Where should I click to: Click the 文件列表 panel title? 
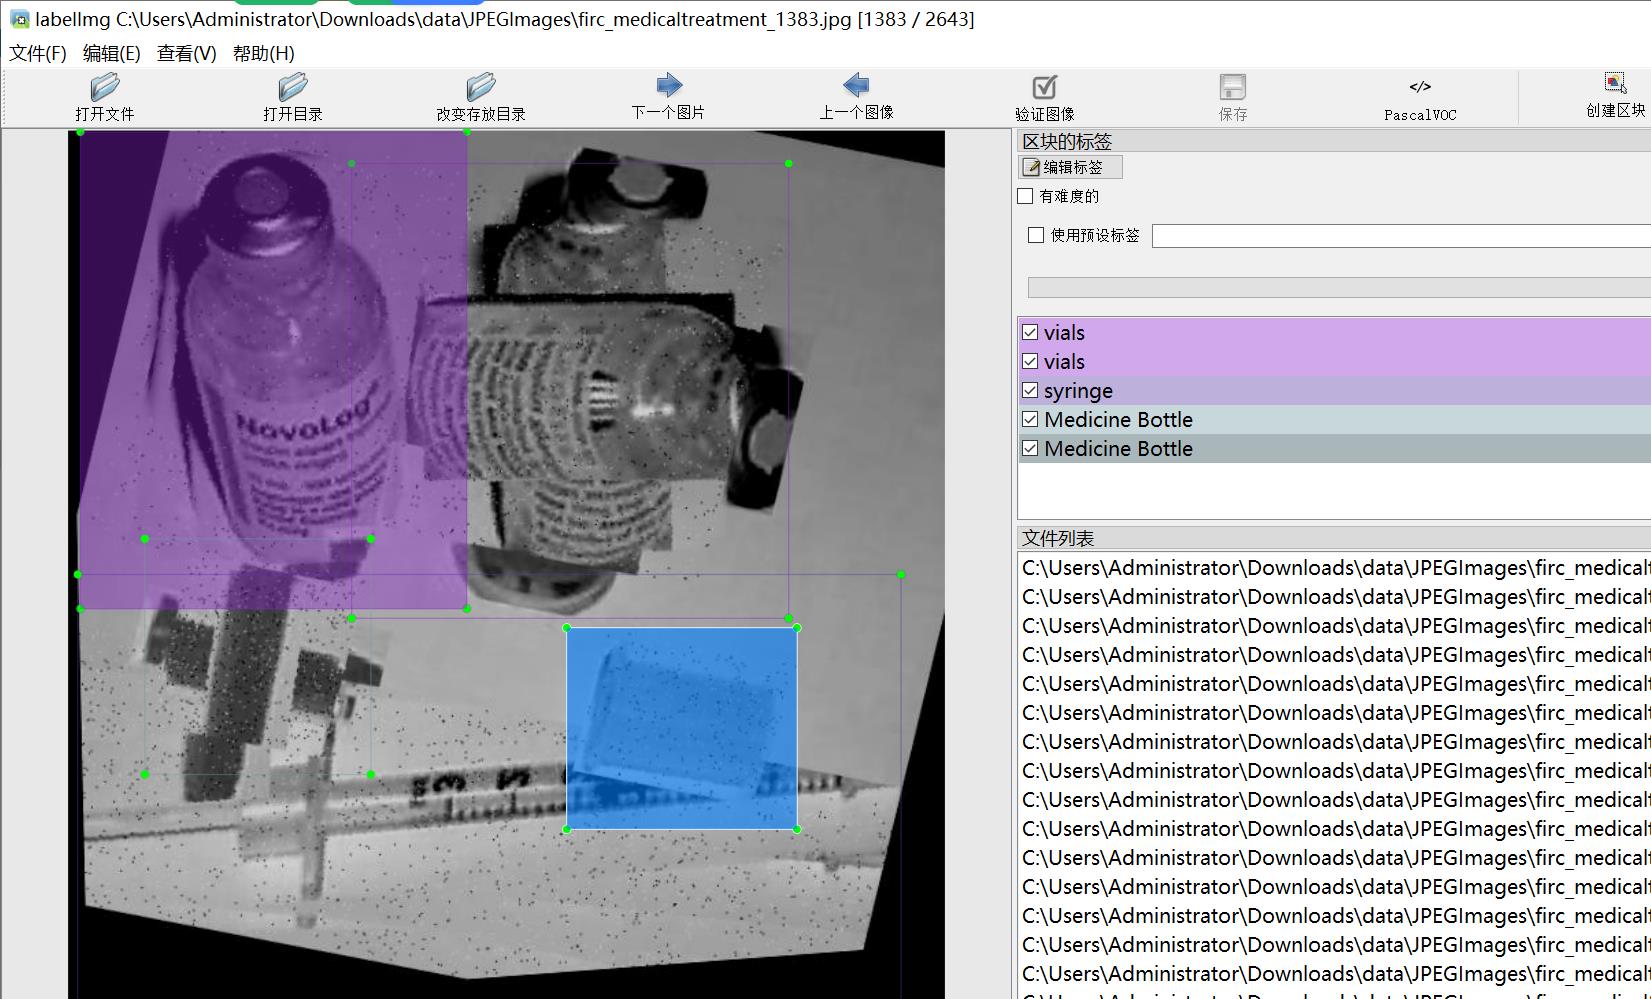[1058, 538]
